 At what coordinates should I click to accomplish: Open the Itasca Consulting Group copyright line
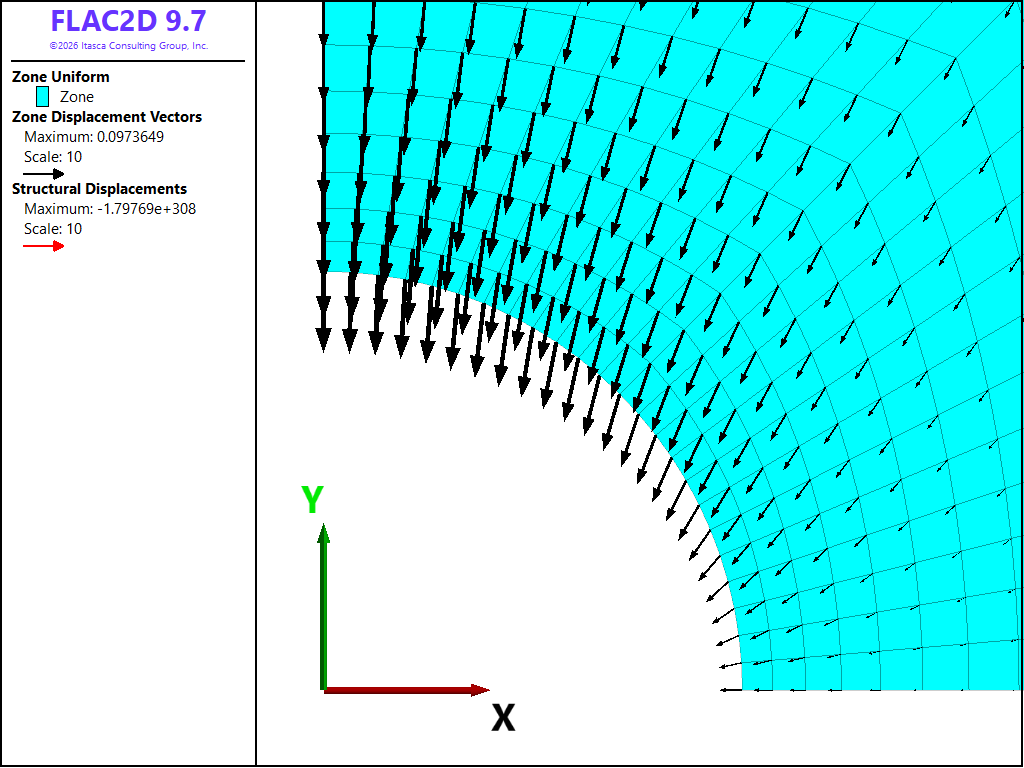pyautogui.click(x=129, y=46)
